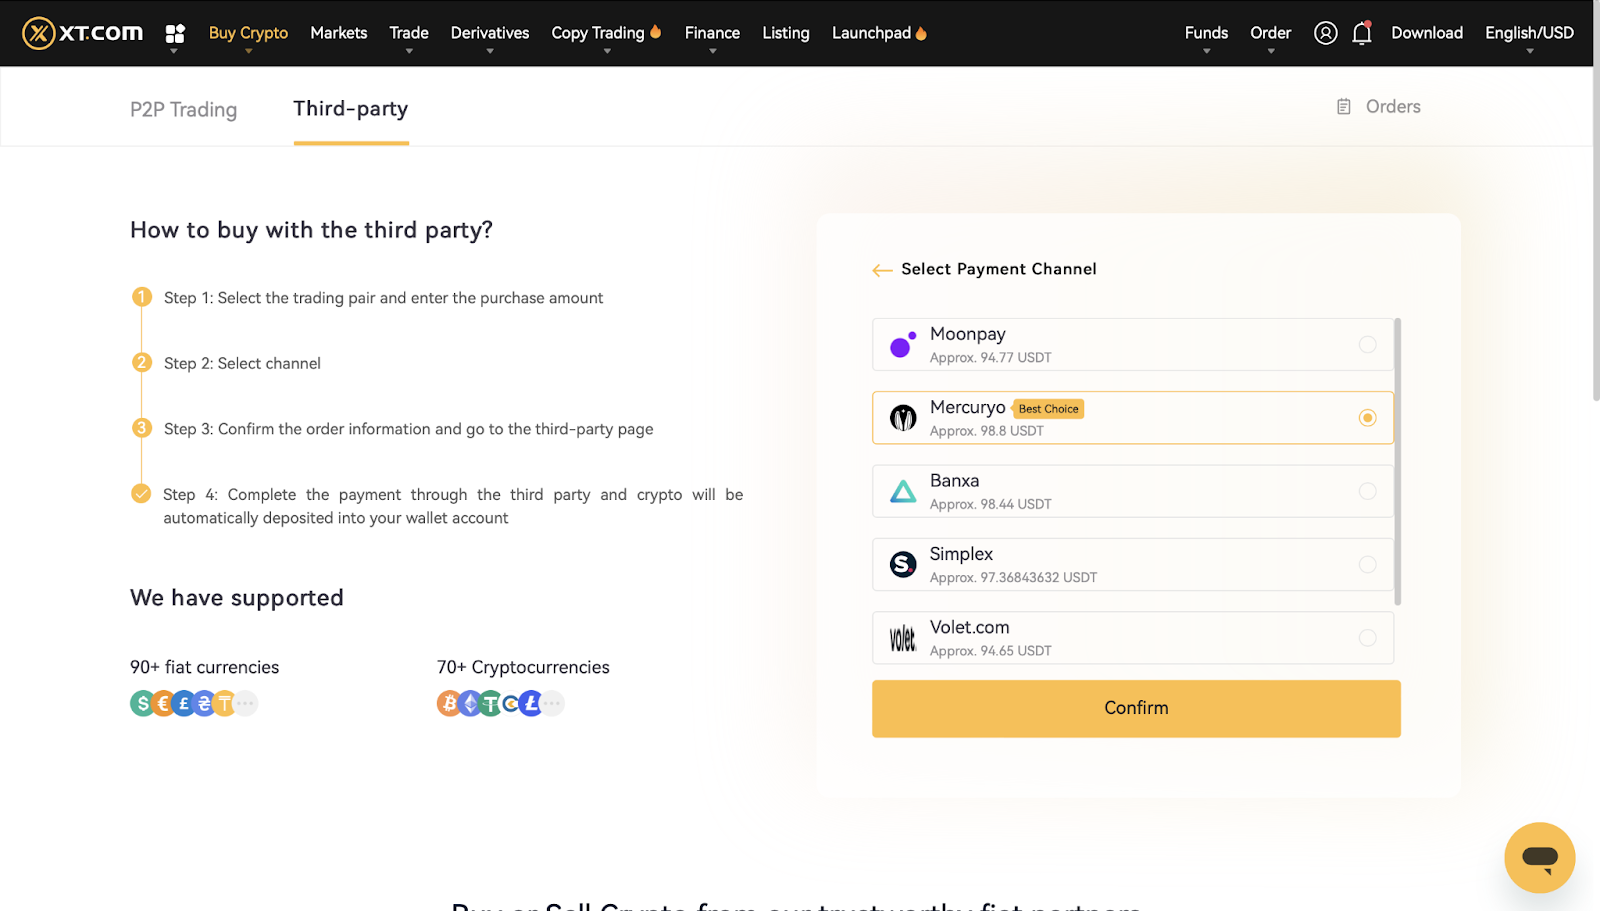Click the Orders document icon
This screenshot has height=911, width=1600.
[1344, 107]
